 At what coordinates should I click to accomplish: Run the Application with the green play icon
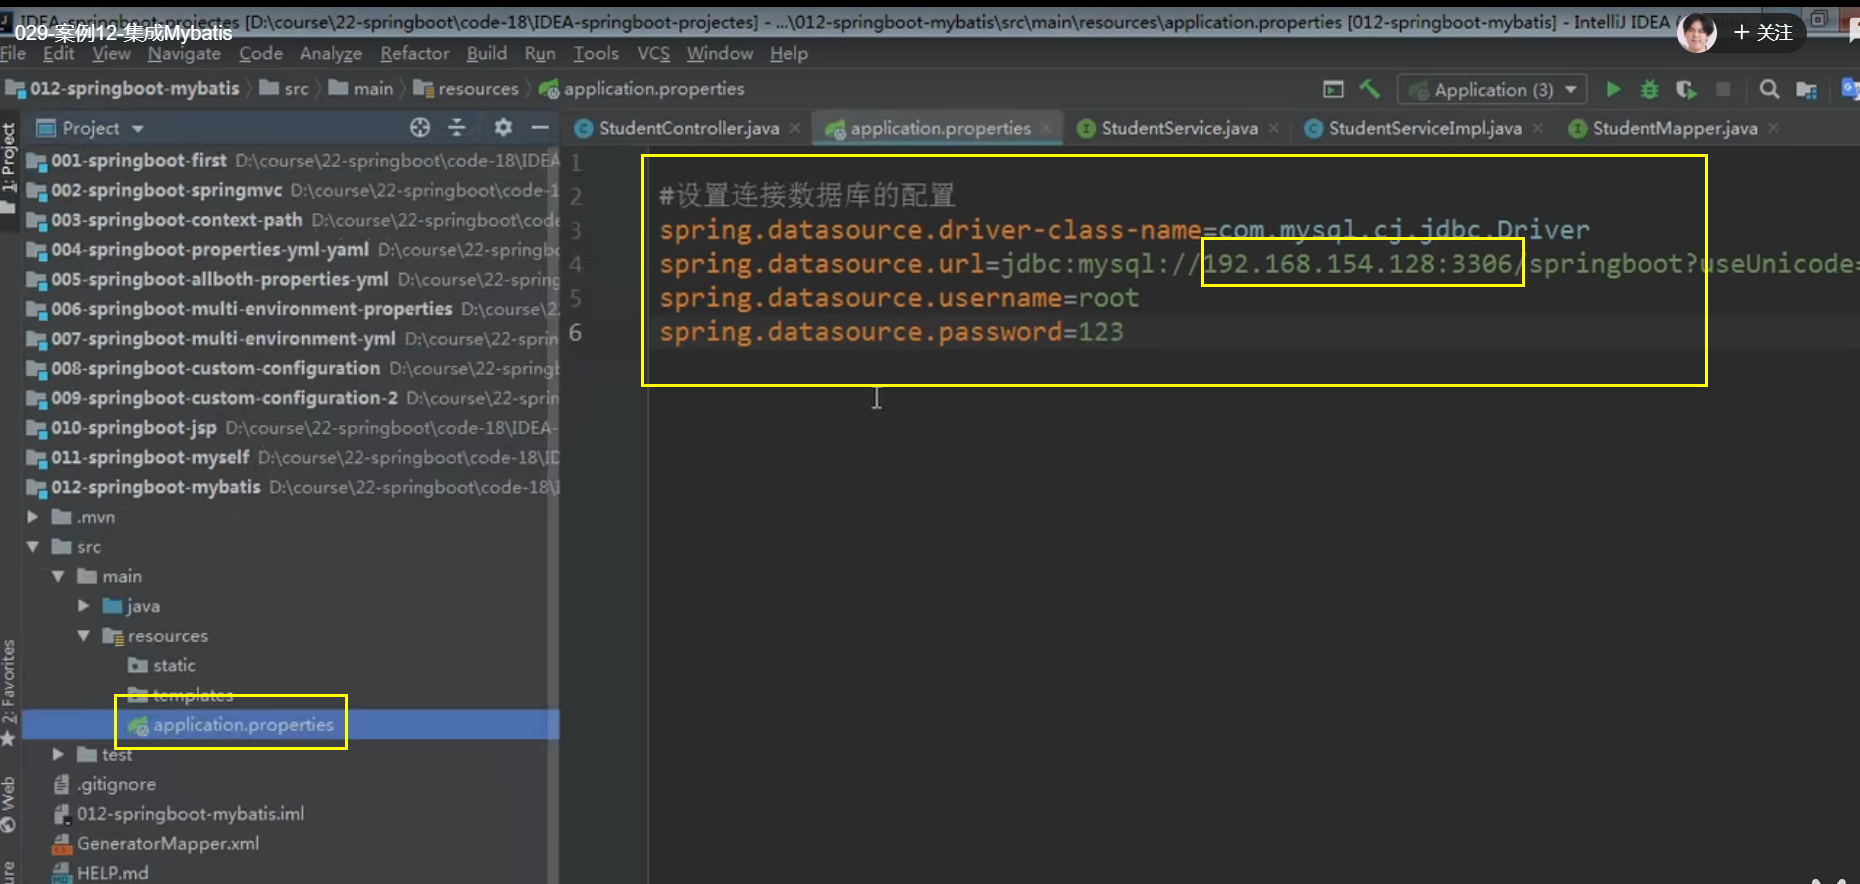point(1613,90)
